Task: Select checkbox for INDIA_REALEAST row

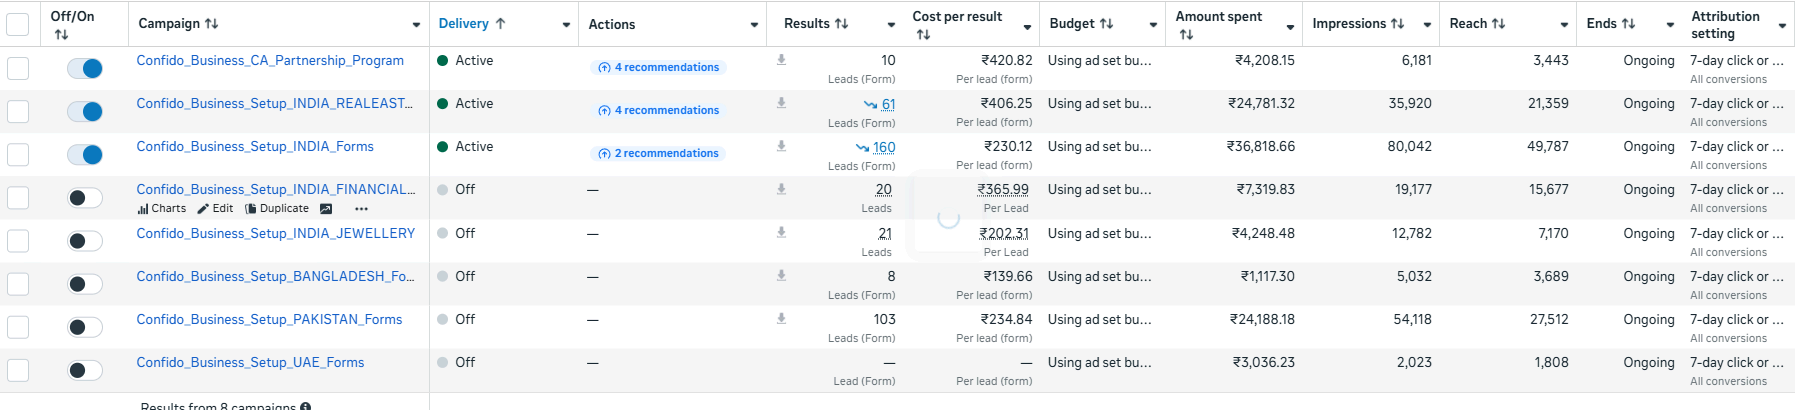Action: 18,111
